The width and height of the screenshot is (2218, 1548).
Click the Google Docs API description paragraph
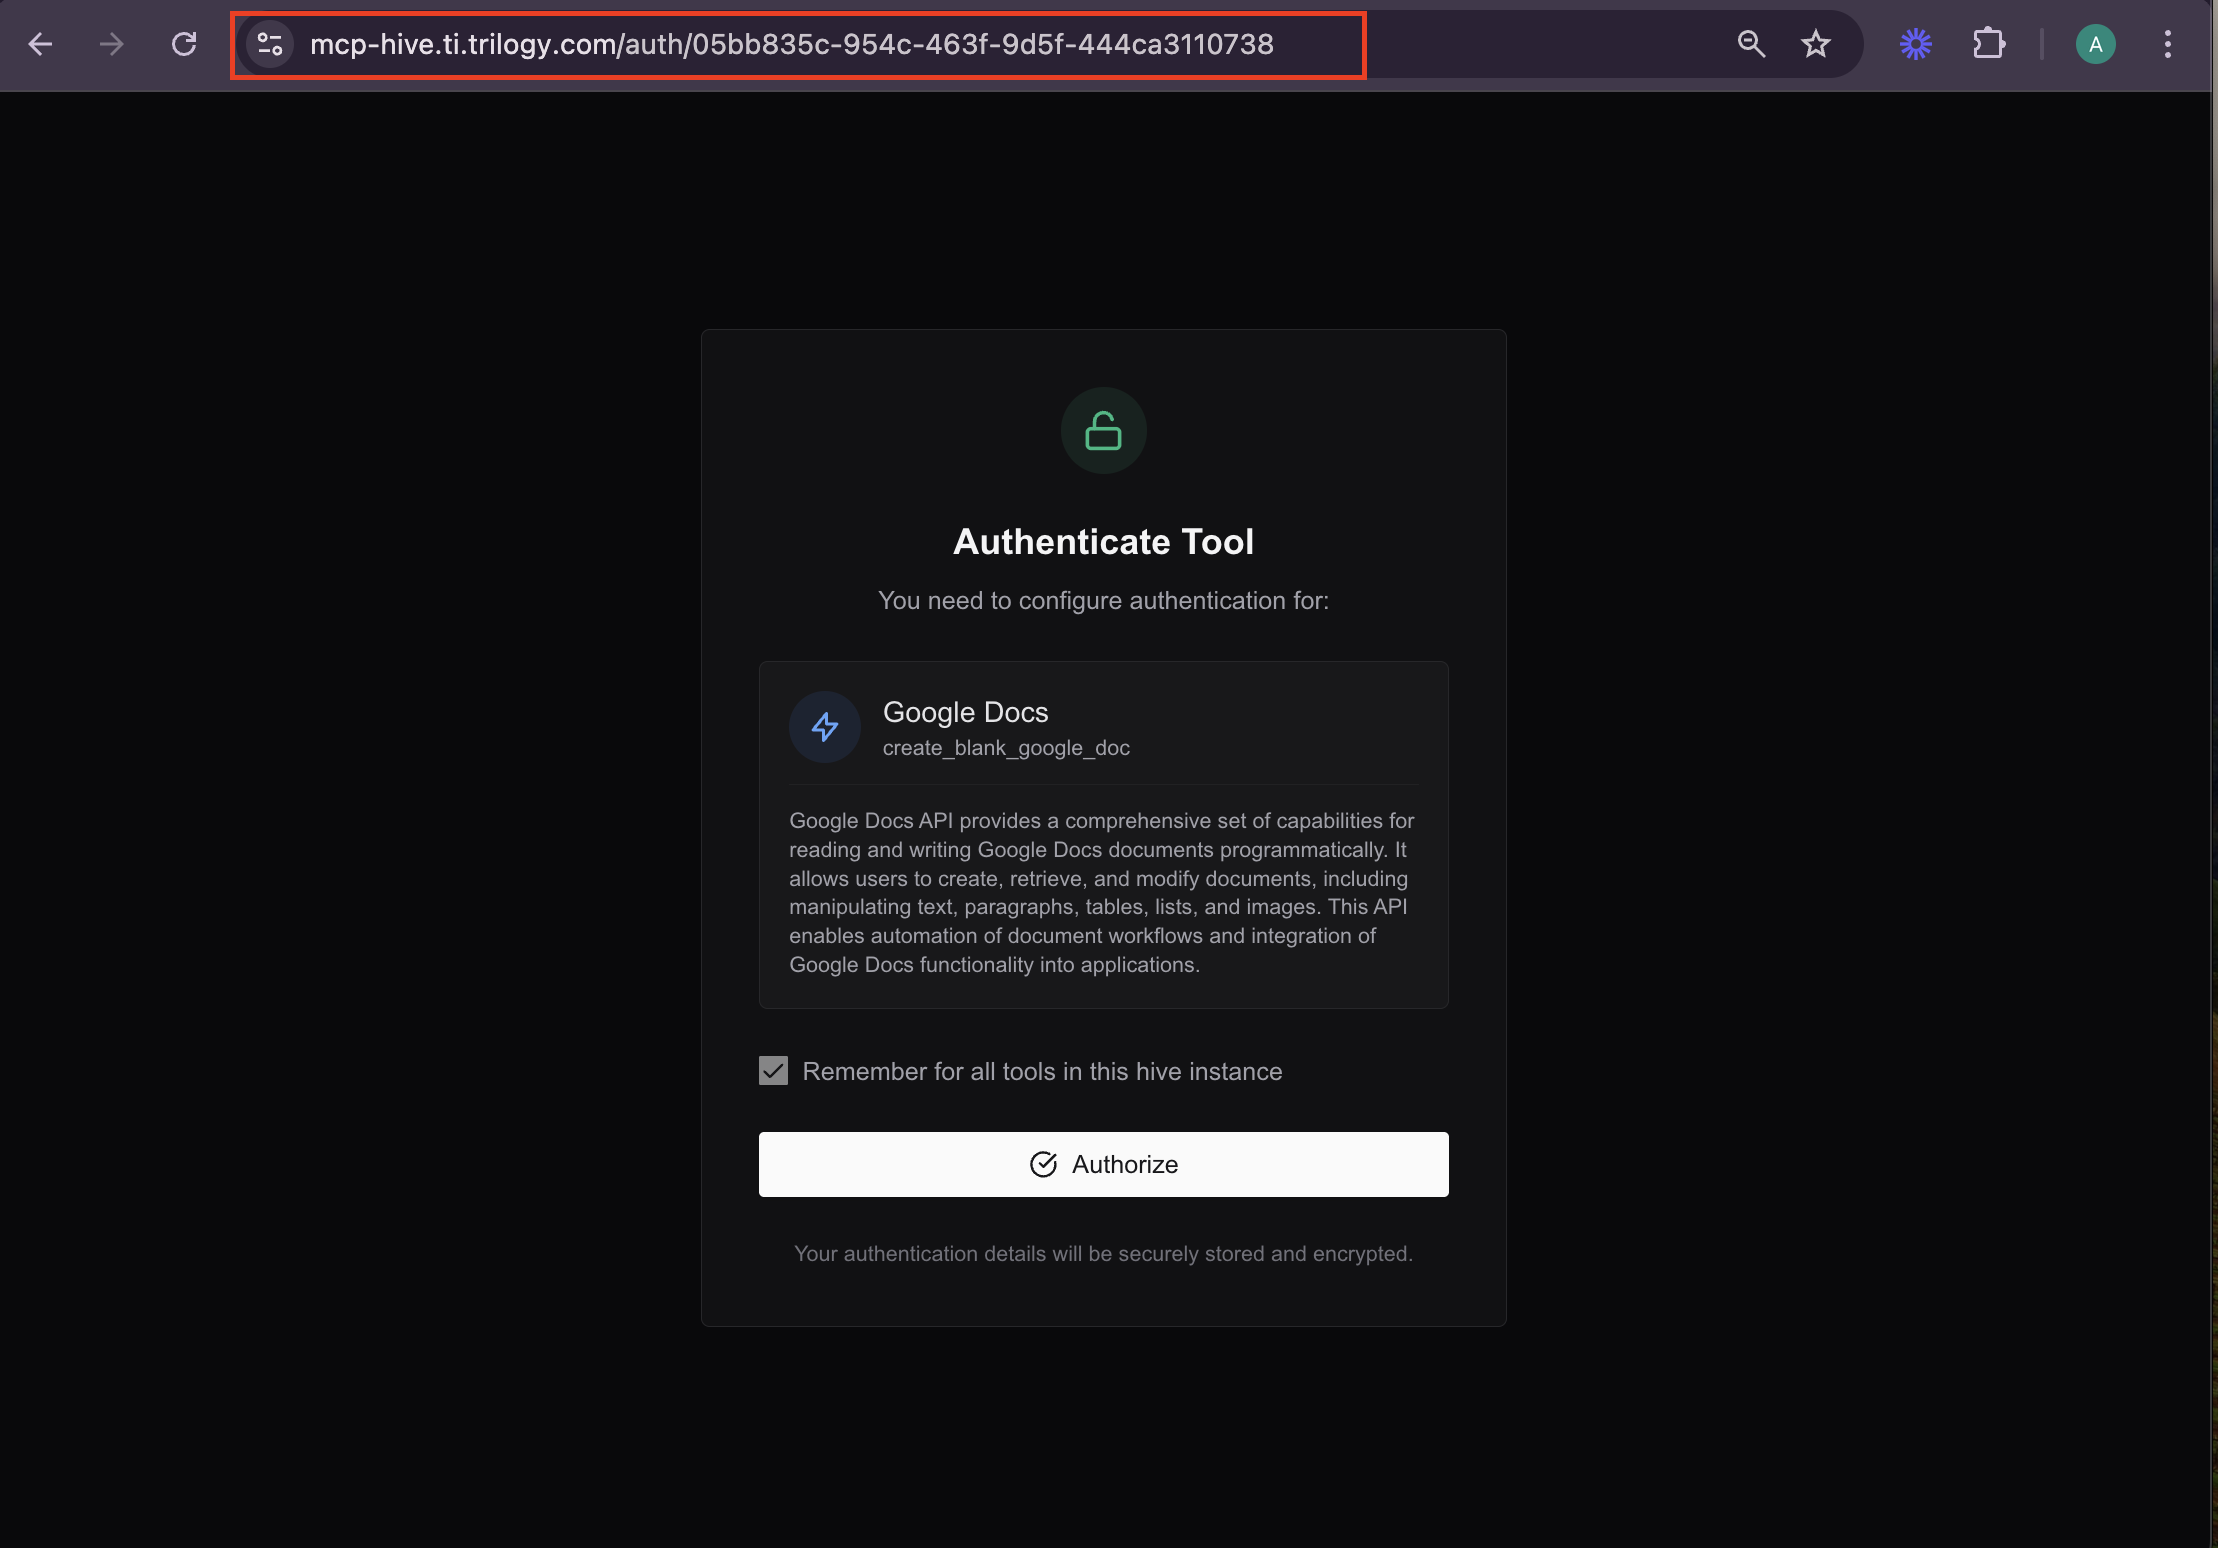click(1102, 892)
